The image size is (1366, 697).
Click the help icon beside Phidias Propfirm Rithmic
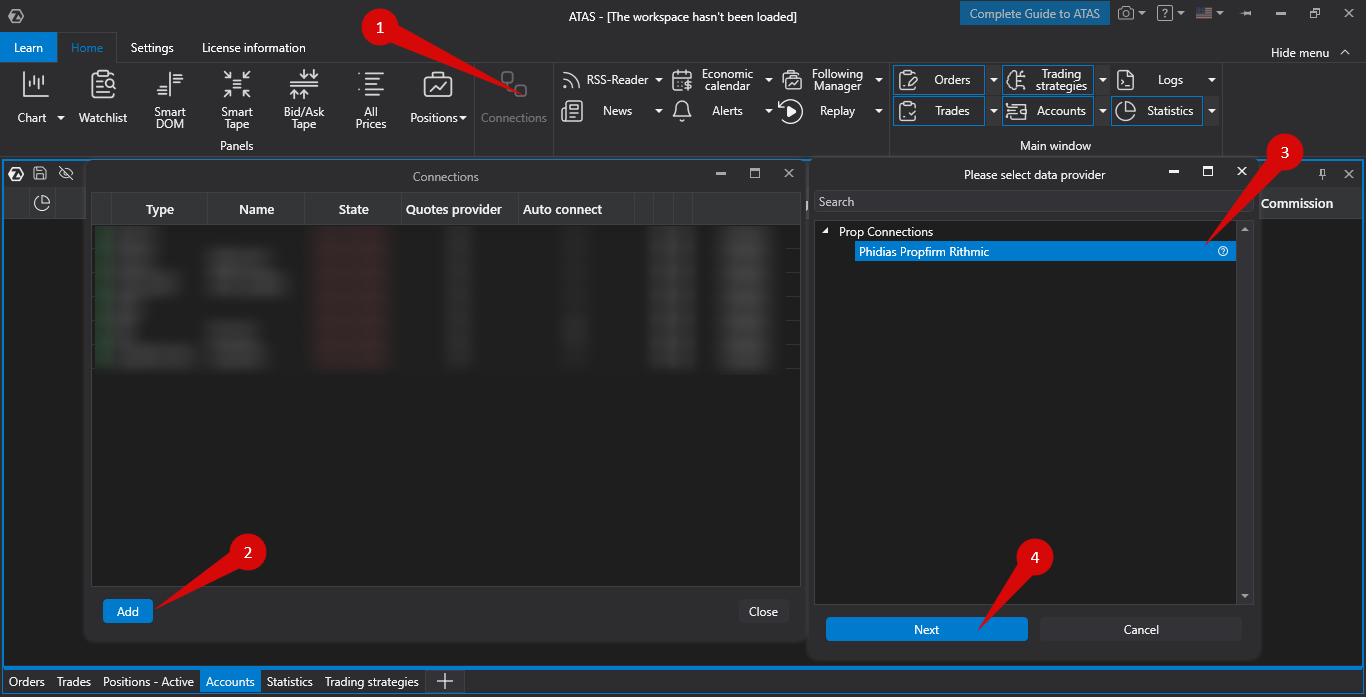[1222, 252]
